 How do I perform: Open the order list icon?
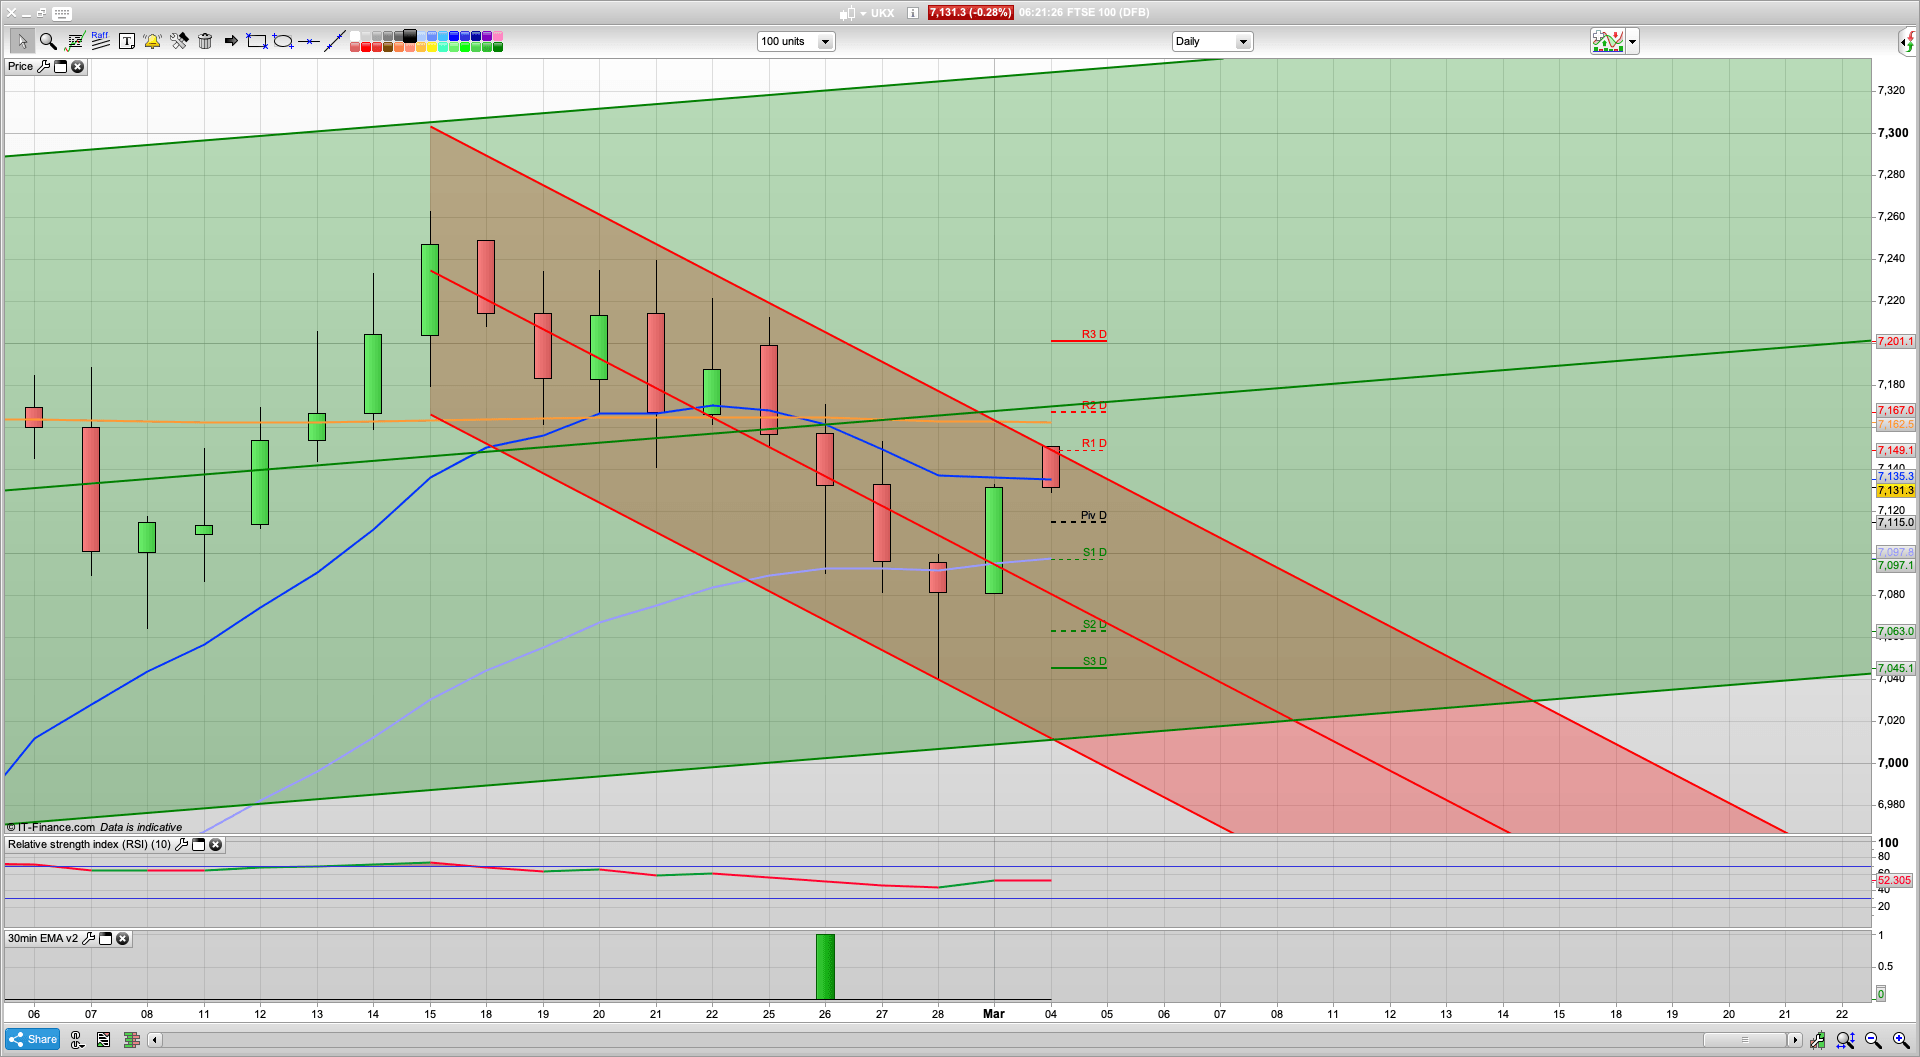[x=103, y=1040]
